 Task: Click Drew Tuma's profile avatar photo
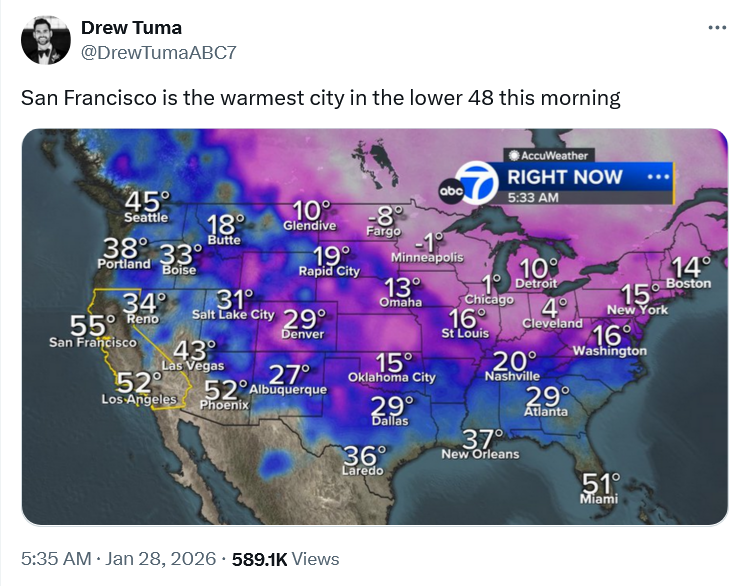[x=46, y=40]
